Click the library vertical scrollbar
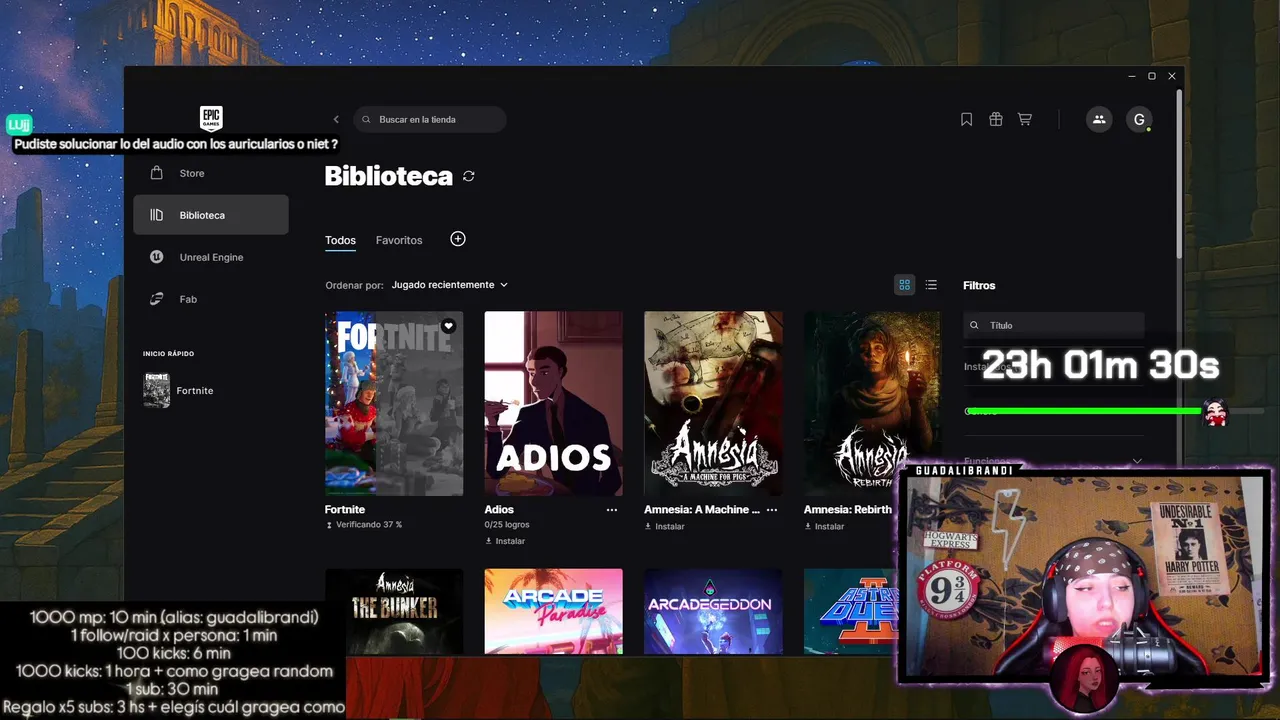1280x720 pixels. tap(1179, 175)
